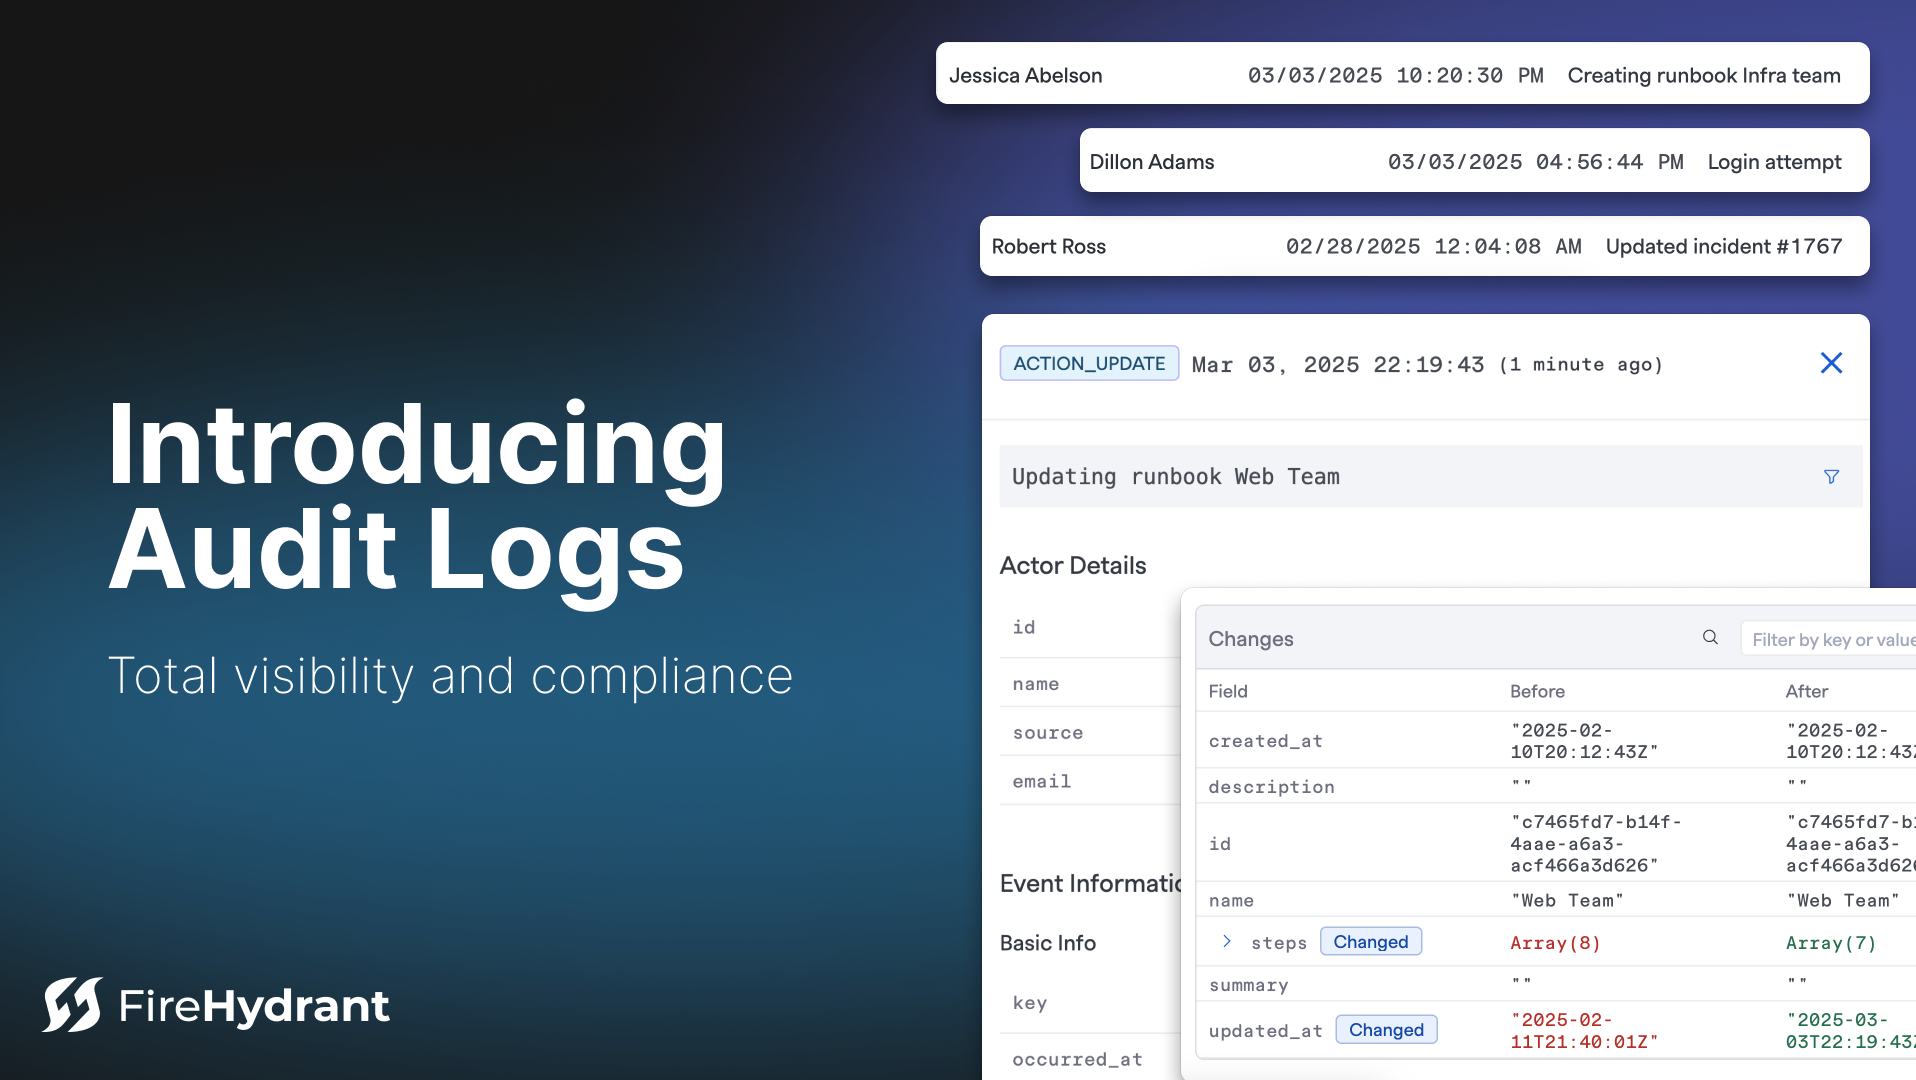Click the After updated_at value 2025-03-03
Image resolution: width=1916 pixels, height=1080 pixels.
tap(1851, 1031)
